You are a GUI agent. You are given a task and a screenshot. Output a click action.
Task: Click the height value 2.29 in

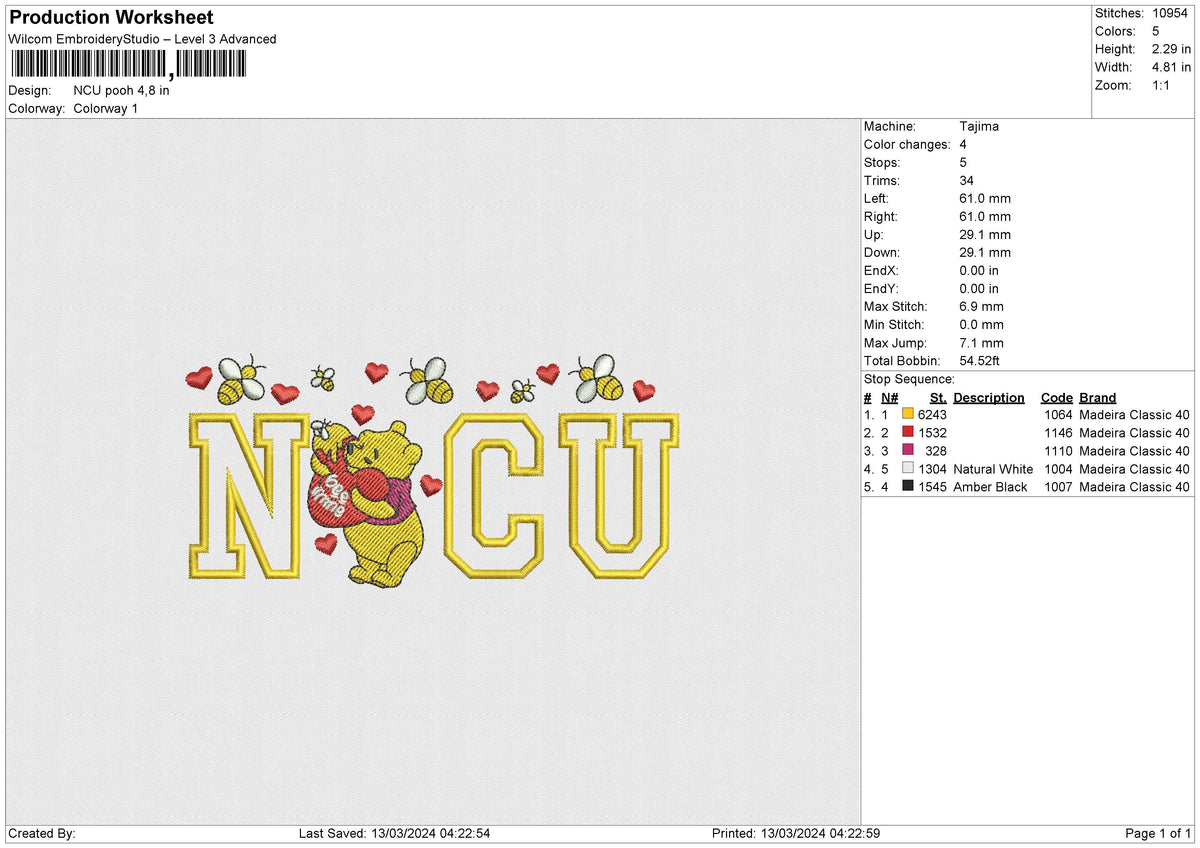click(1172, 49)
